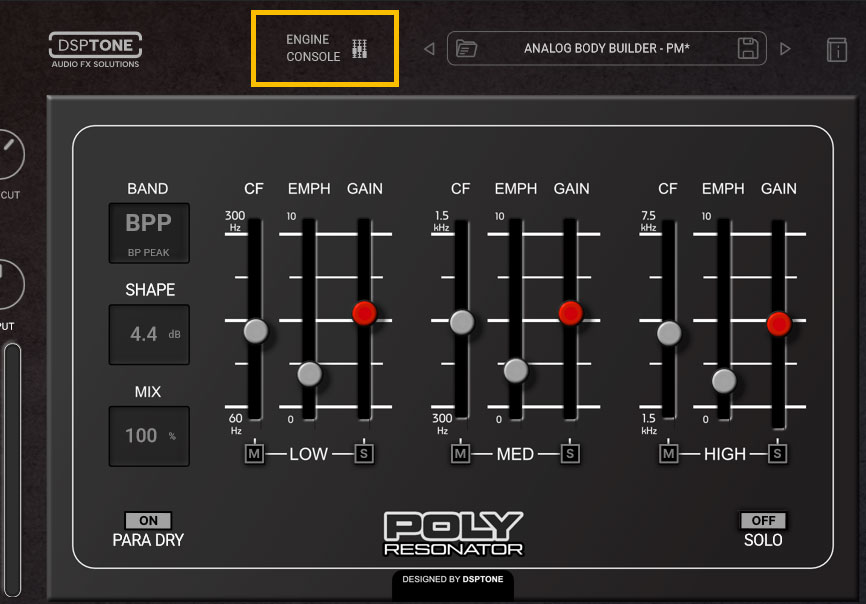This screenshot has height=604, width=866.
Task: Click the ENGINE CONSOLE label
Action: [x=313, y=48]
